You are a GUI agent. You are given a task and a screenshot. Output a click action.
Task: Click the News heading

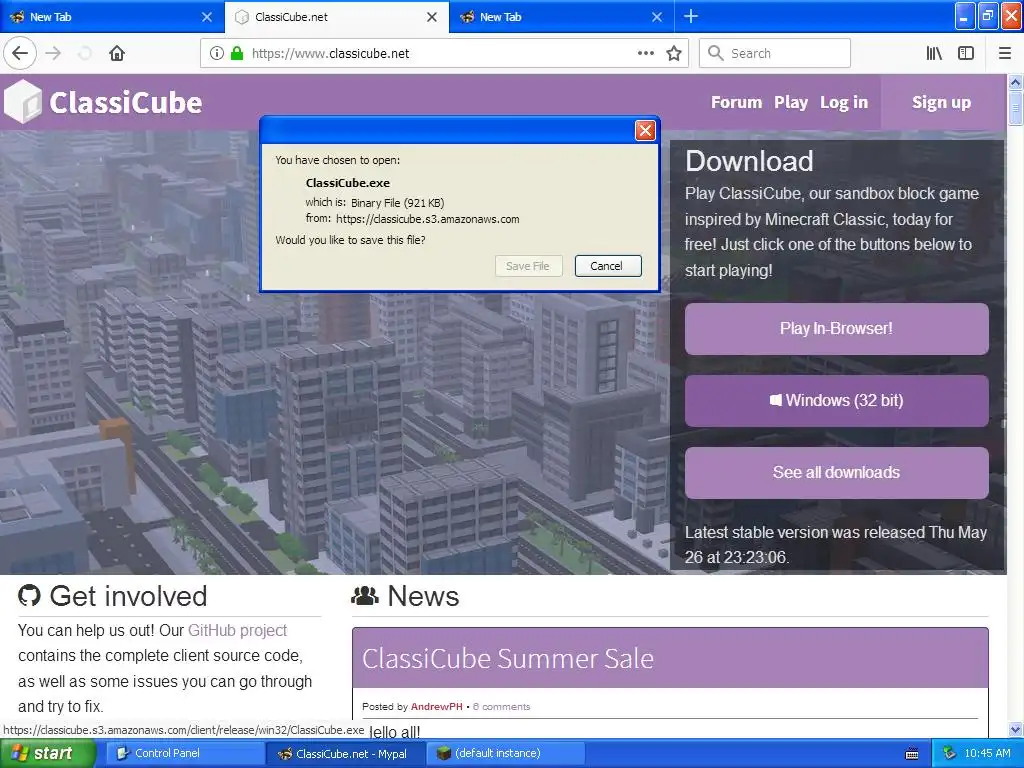coord(423,596)
